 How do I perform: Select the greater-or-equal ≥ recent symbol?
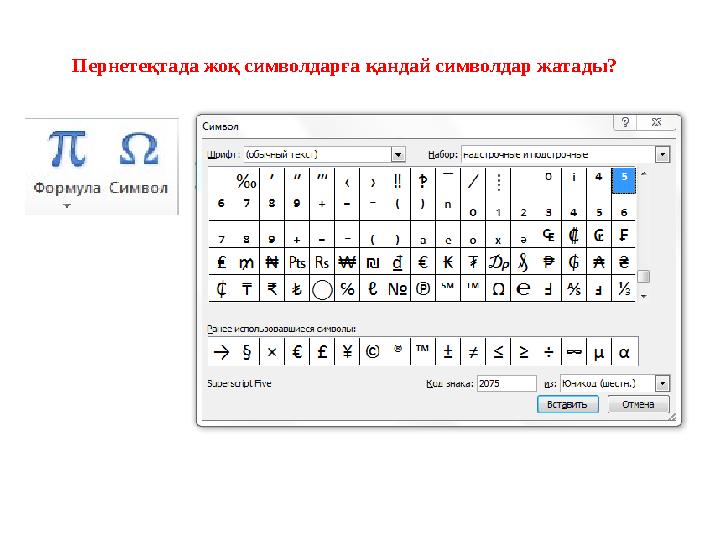coord(523,352)
